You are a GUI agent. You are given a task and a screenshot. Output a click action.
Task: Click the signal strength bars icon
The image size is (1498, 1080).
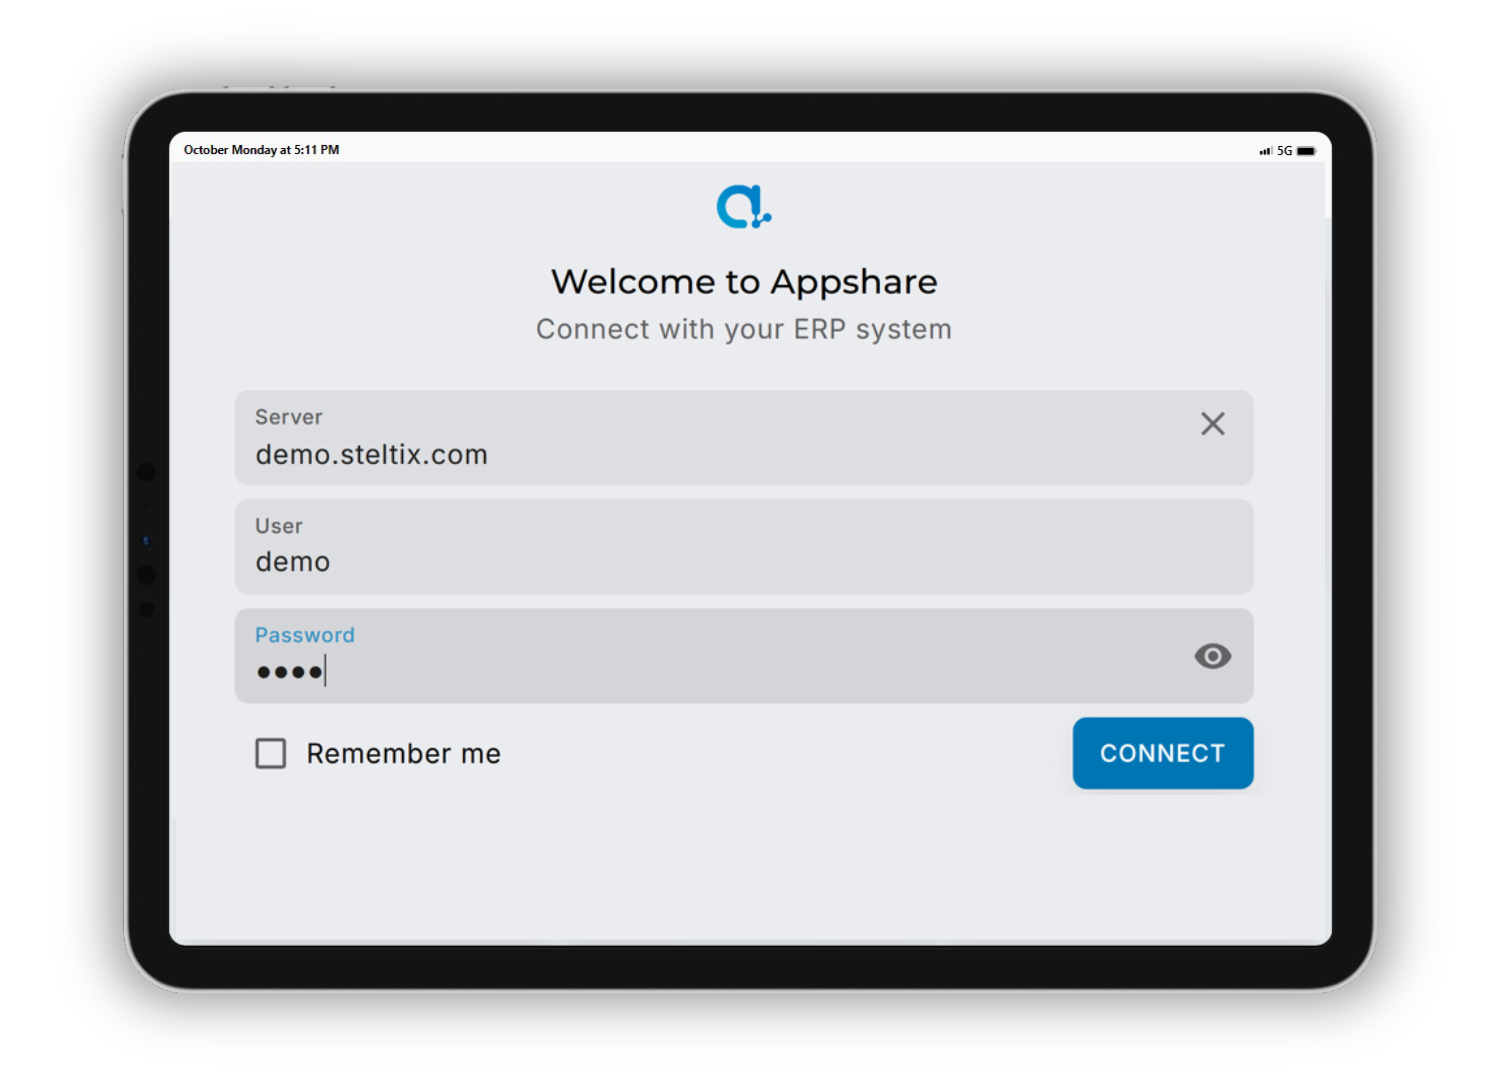(x=1266, y=150)
